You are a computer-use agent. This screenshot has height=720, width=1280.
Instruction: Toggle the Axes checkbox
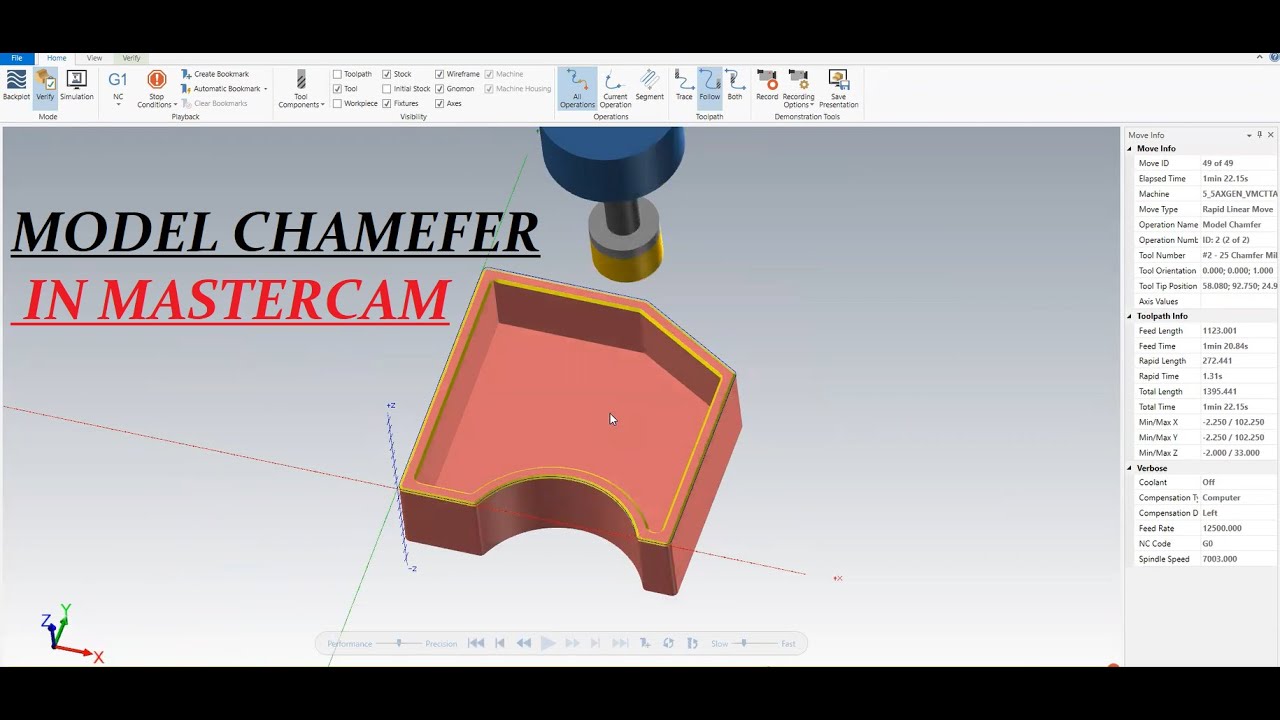pos(440,103)
